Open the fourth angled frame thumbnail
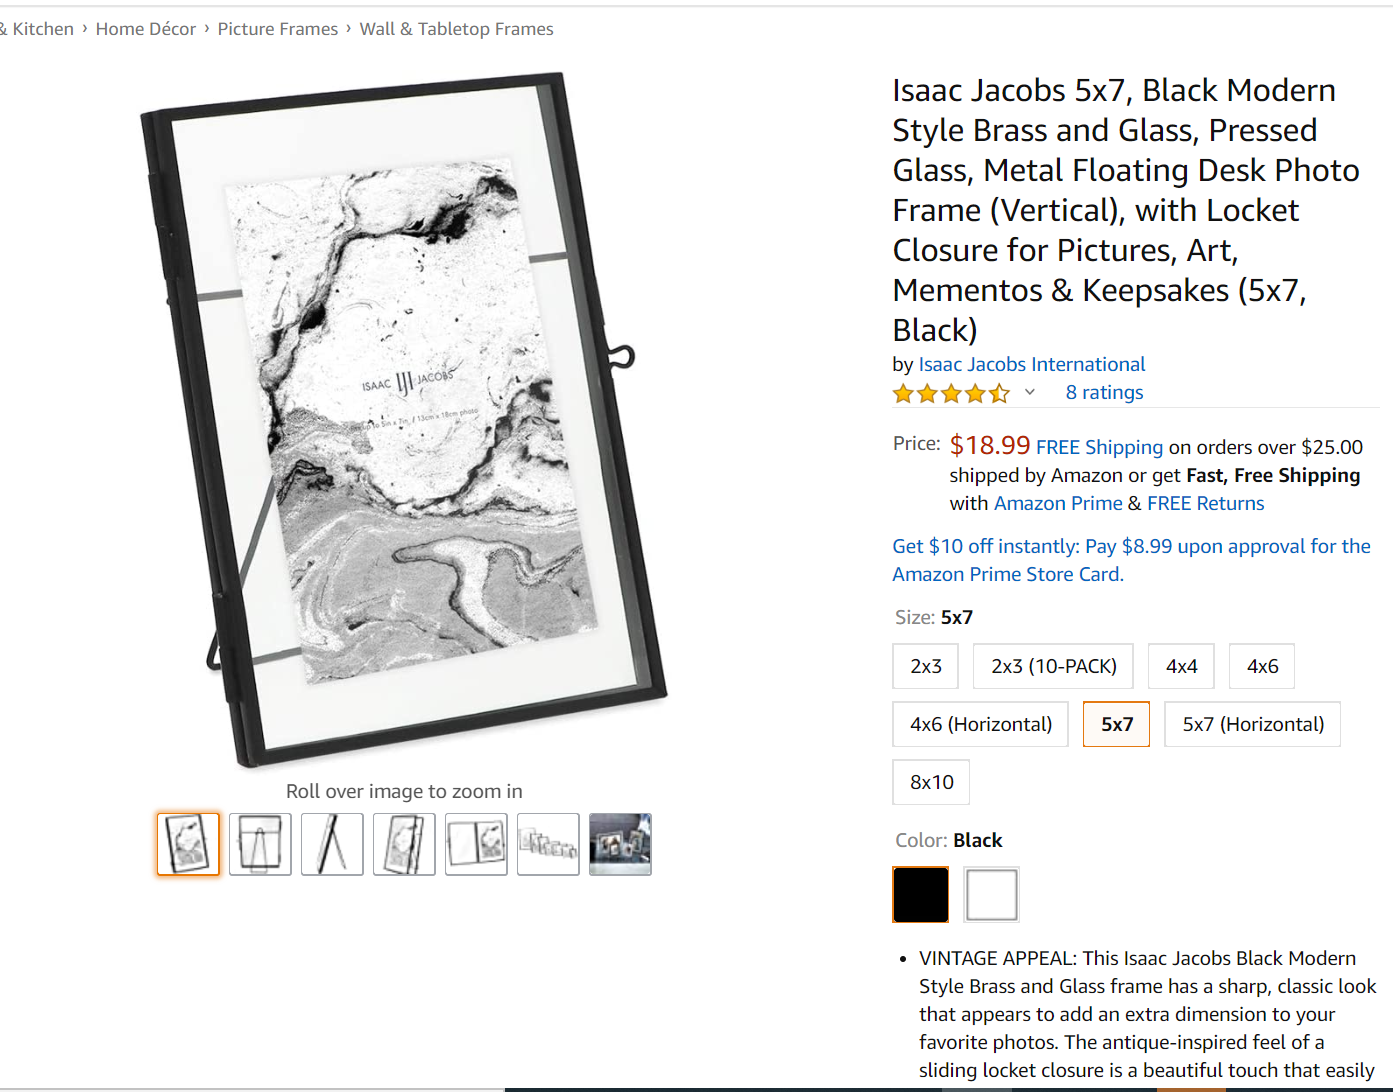 coord(404,844)
